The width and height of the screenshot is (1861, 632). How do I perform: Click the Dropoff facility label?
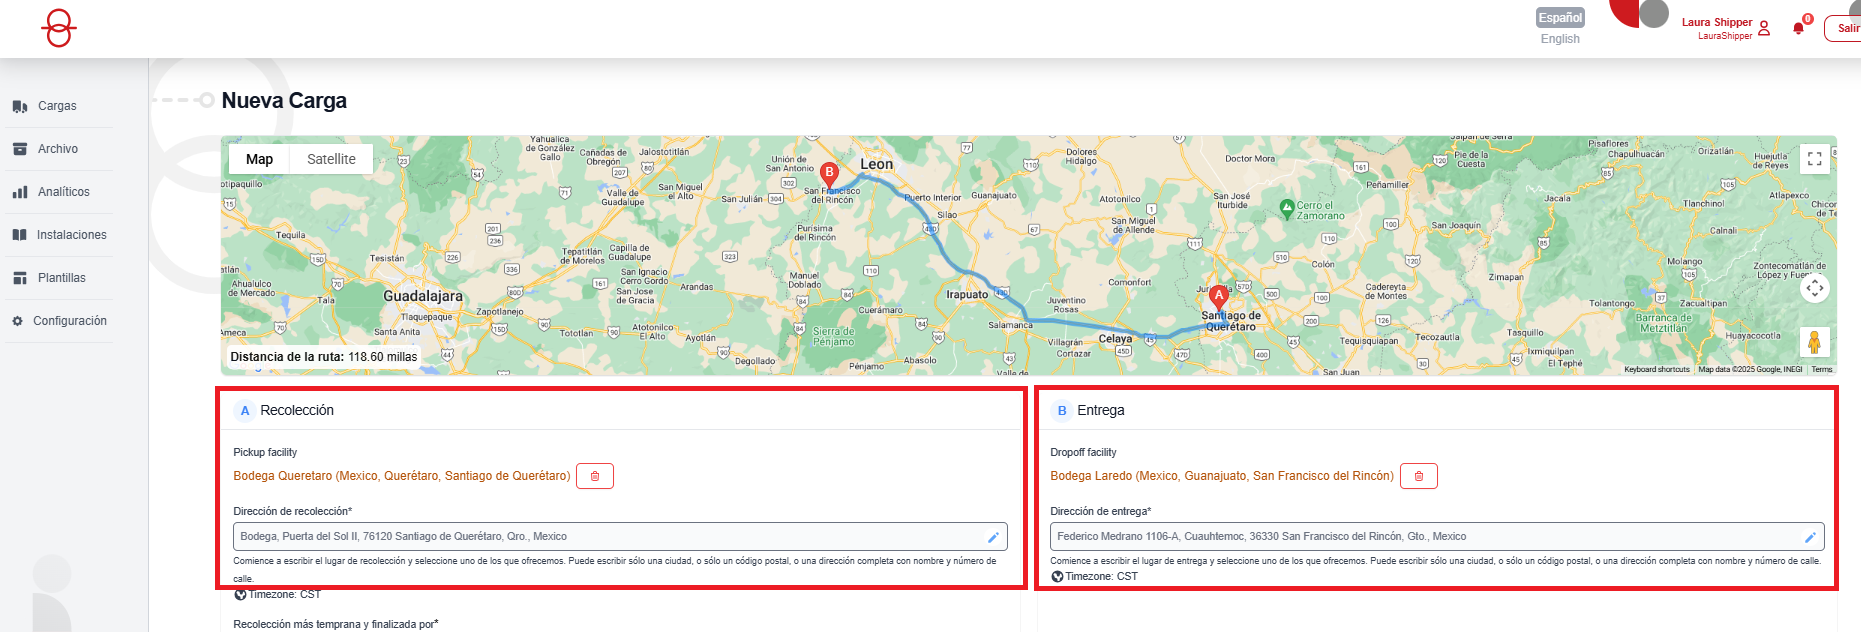[x=1083, y=453]
